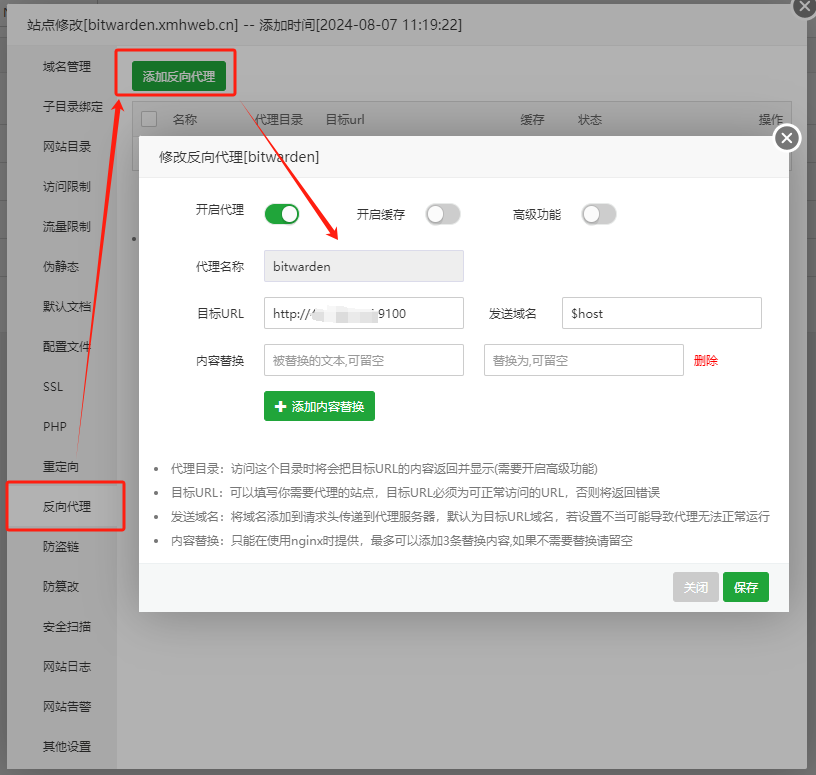Image resolution: width=816 pixels, height=775 pixels.
Task: Click the 发送域名 field with $host
Action: point(661,313)
